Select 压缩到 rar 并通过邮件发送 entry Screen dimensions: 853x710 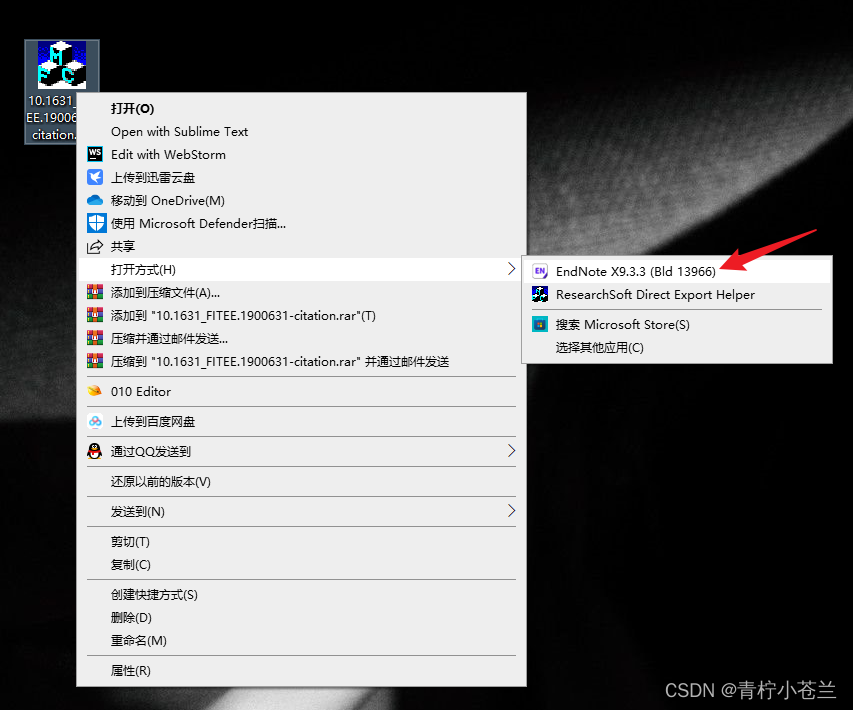point(302,361)
